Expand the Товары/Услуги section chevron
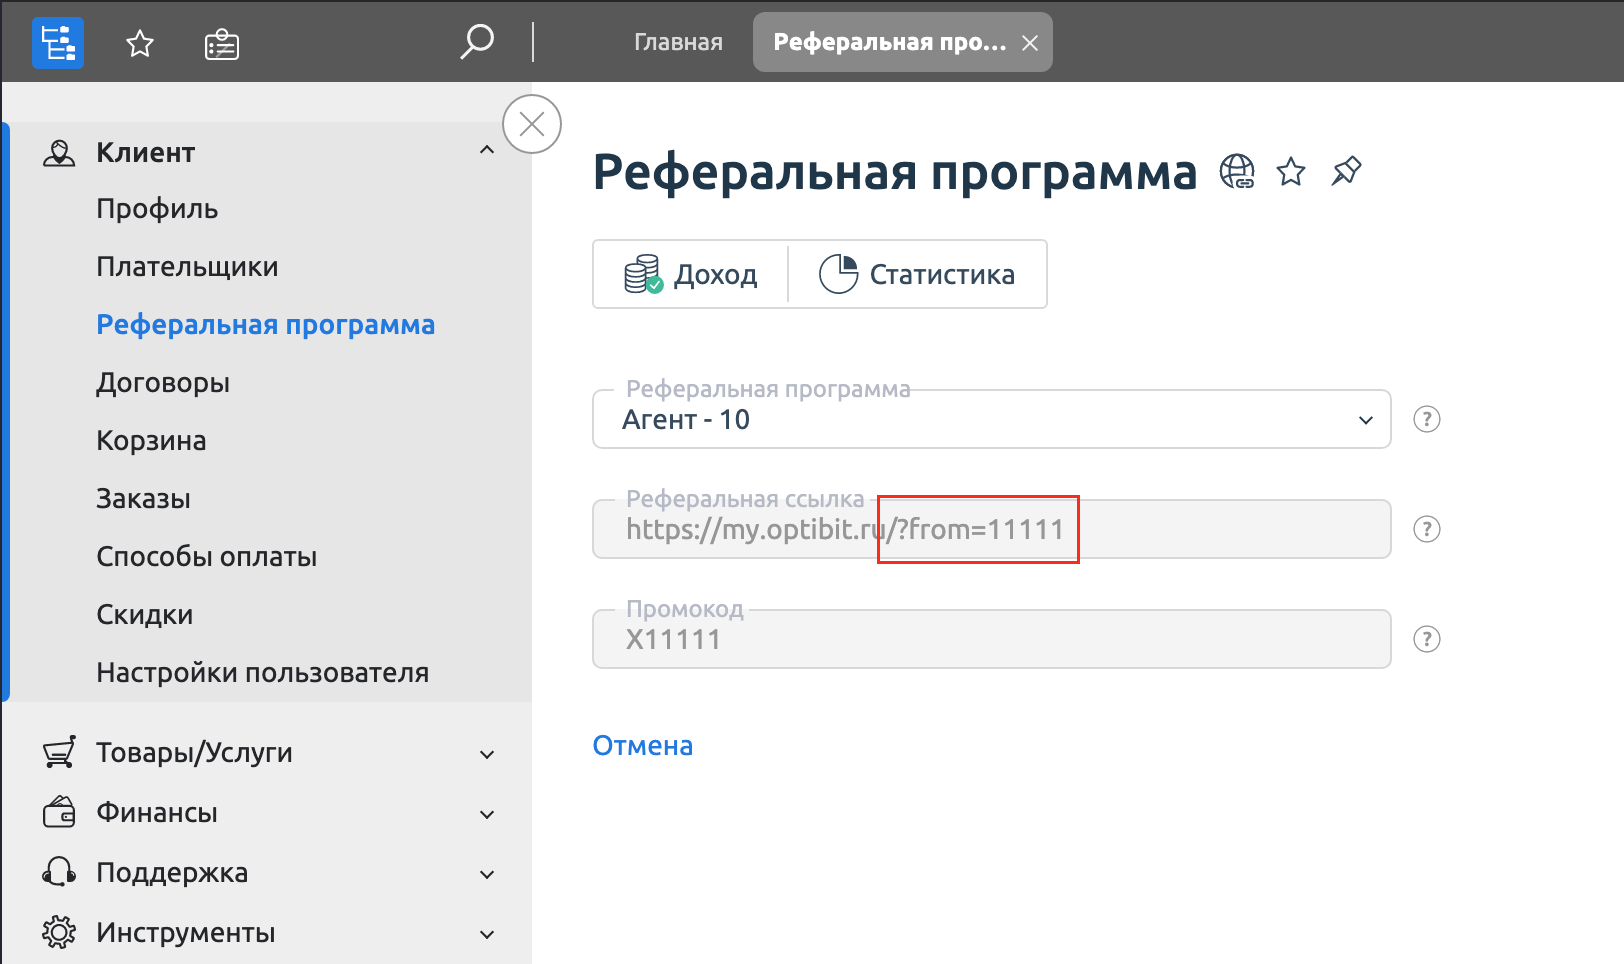Image resolution: width=1624 pixels, height=964 pixels. [487, 754]
